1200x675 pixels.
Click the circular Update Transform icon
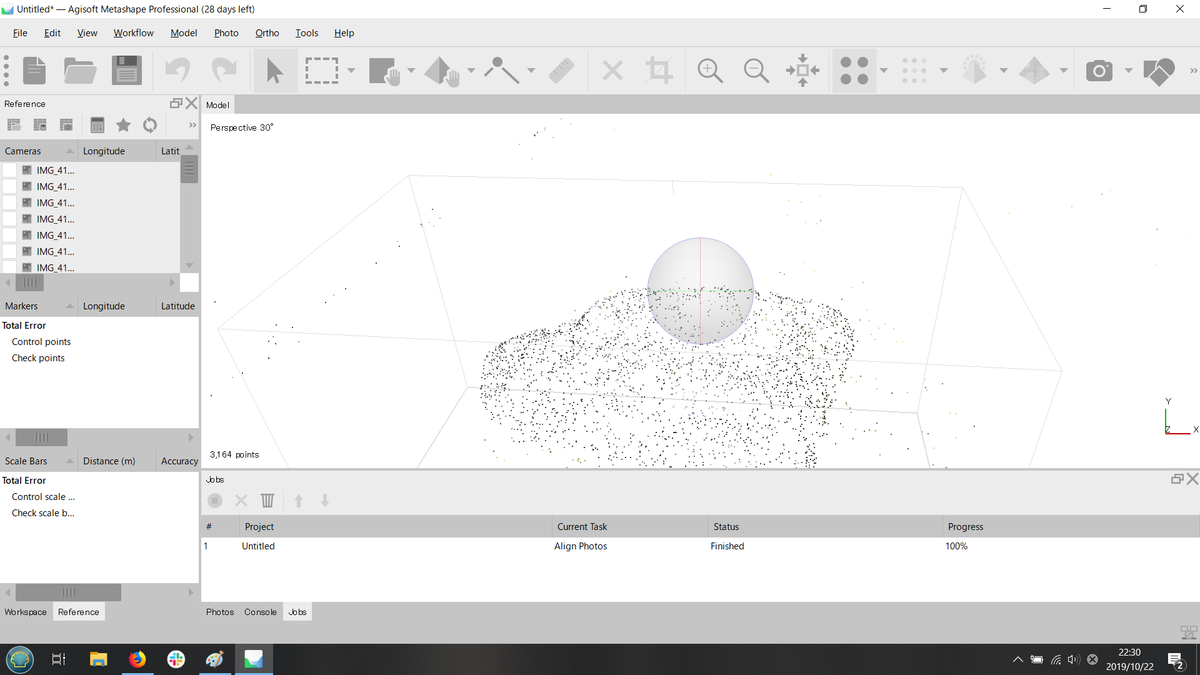click(149, 125)
